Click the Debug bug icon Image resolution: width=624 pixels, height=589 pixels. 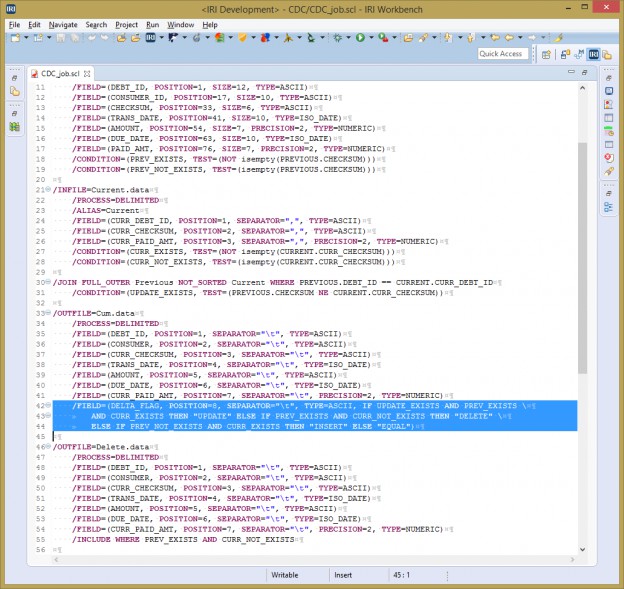[x=337, y=38]
